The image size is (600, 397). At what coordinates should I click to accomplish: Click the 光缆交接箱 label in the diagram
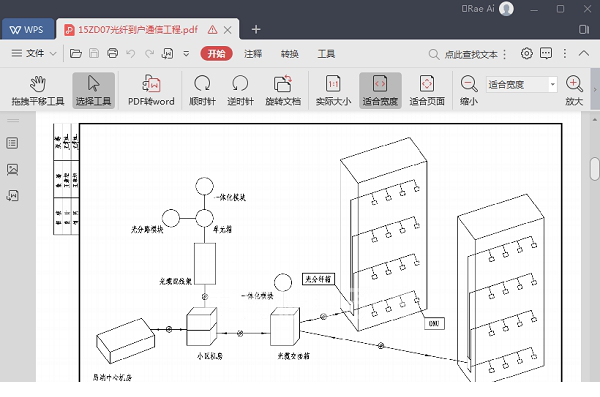tap(293, 356)
